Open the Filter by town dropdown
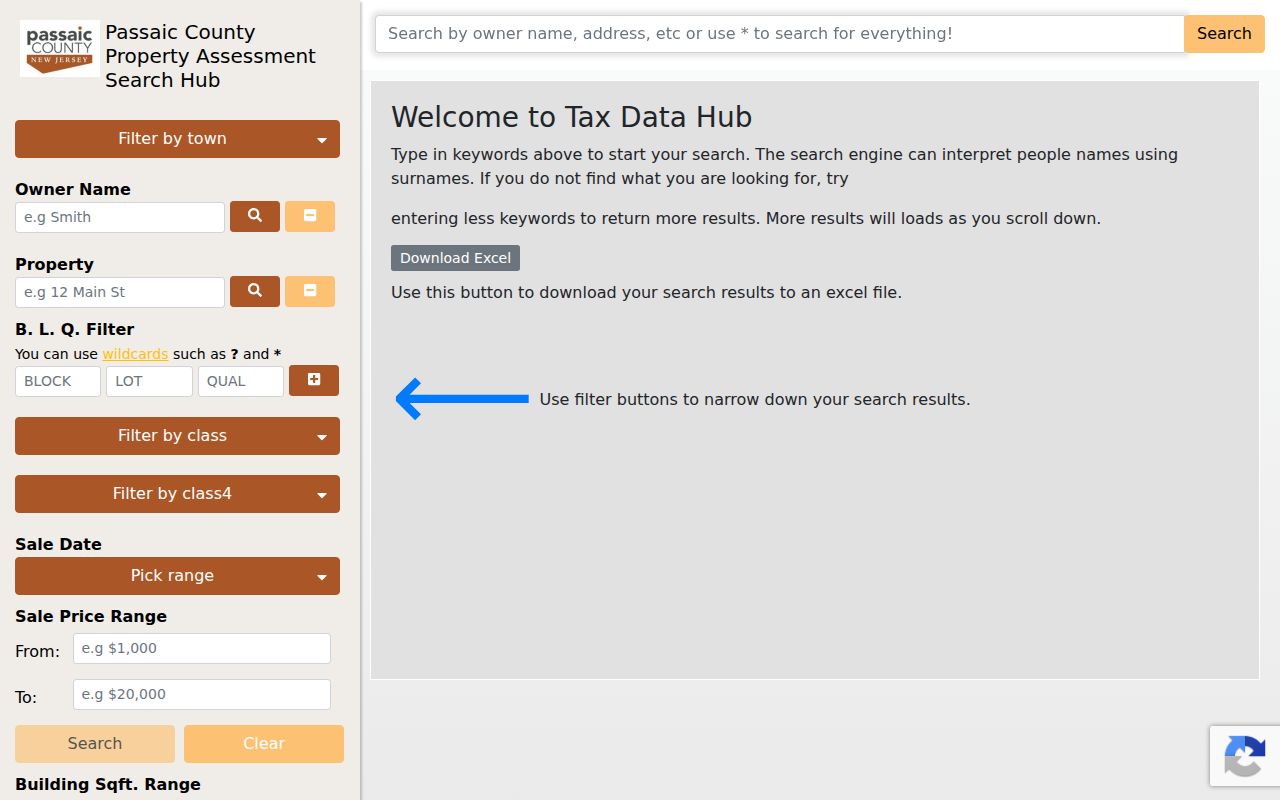This screenshot has width=1280, height=800. [x=177, y=139]
